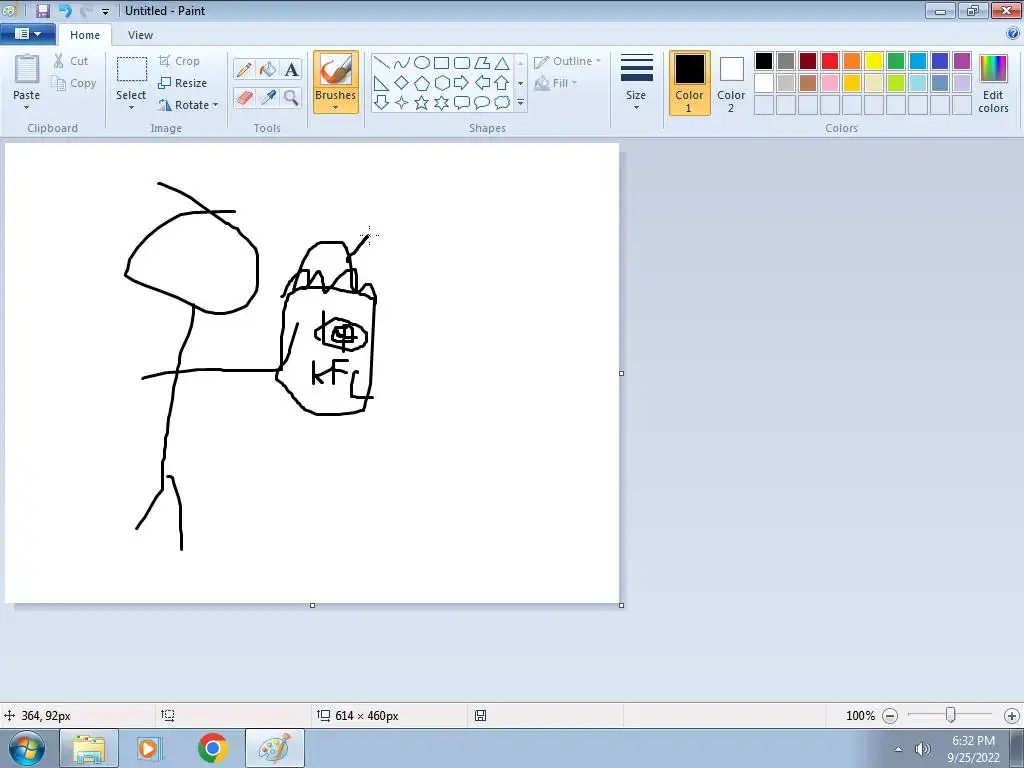
Task: Choose the Rectangle shape
Action: tap(441, 63)
